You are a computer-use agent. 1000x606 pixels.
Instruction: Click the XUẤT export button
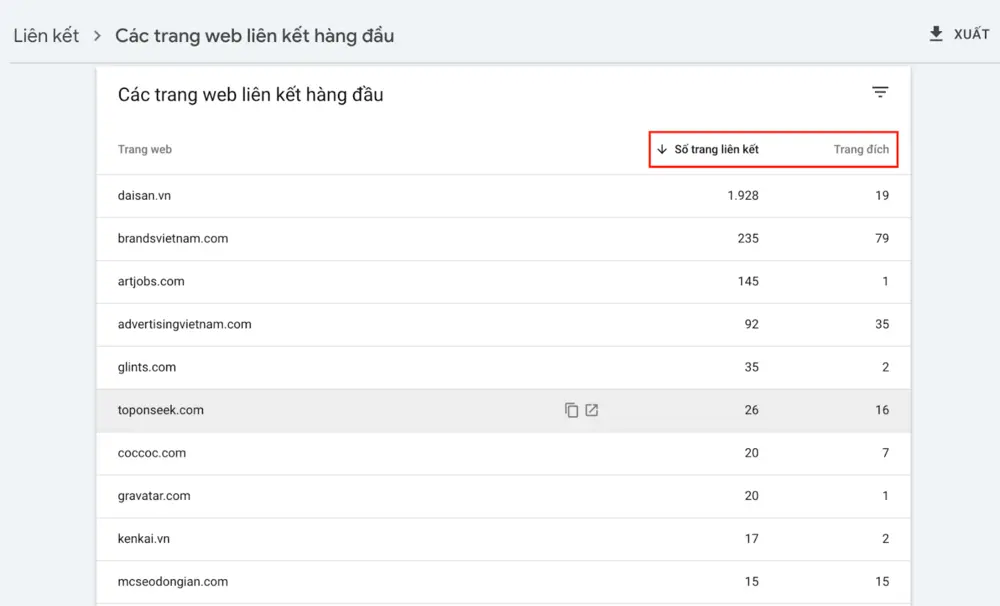pos(960,34)
